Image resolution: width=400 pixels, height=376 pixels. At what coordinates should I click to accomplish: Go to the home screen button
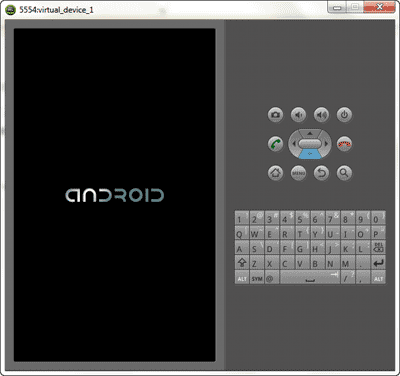[275, 173]
